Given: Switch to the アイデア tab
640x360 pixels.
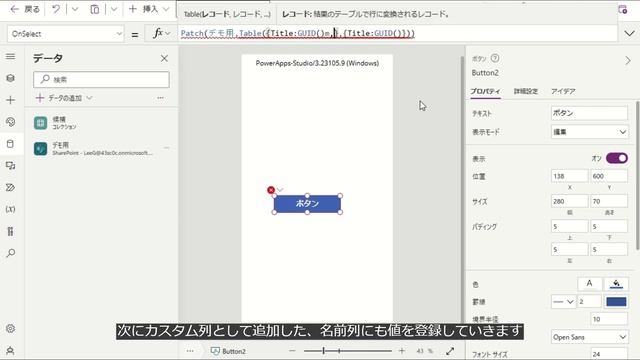Looking at the screenshot, I should click(x=563, y=91).
